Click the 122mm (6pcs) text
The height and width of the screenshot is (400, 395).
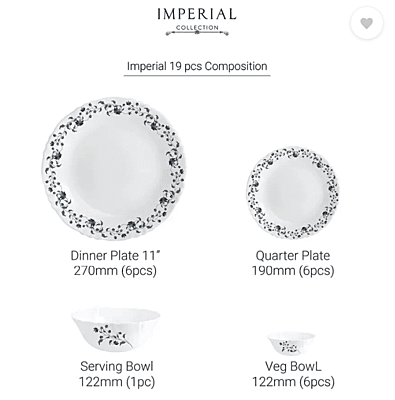point(293,382)
